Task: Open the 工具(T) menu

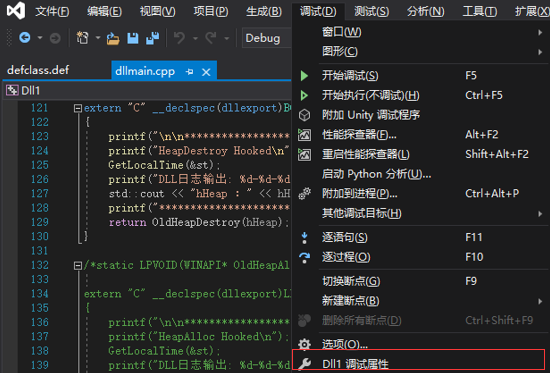Action: coord(479,11)
